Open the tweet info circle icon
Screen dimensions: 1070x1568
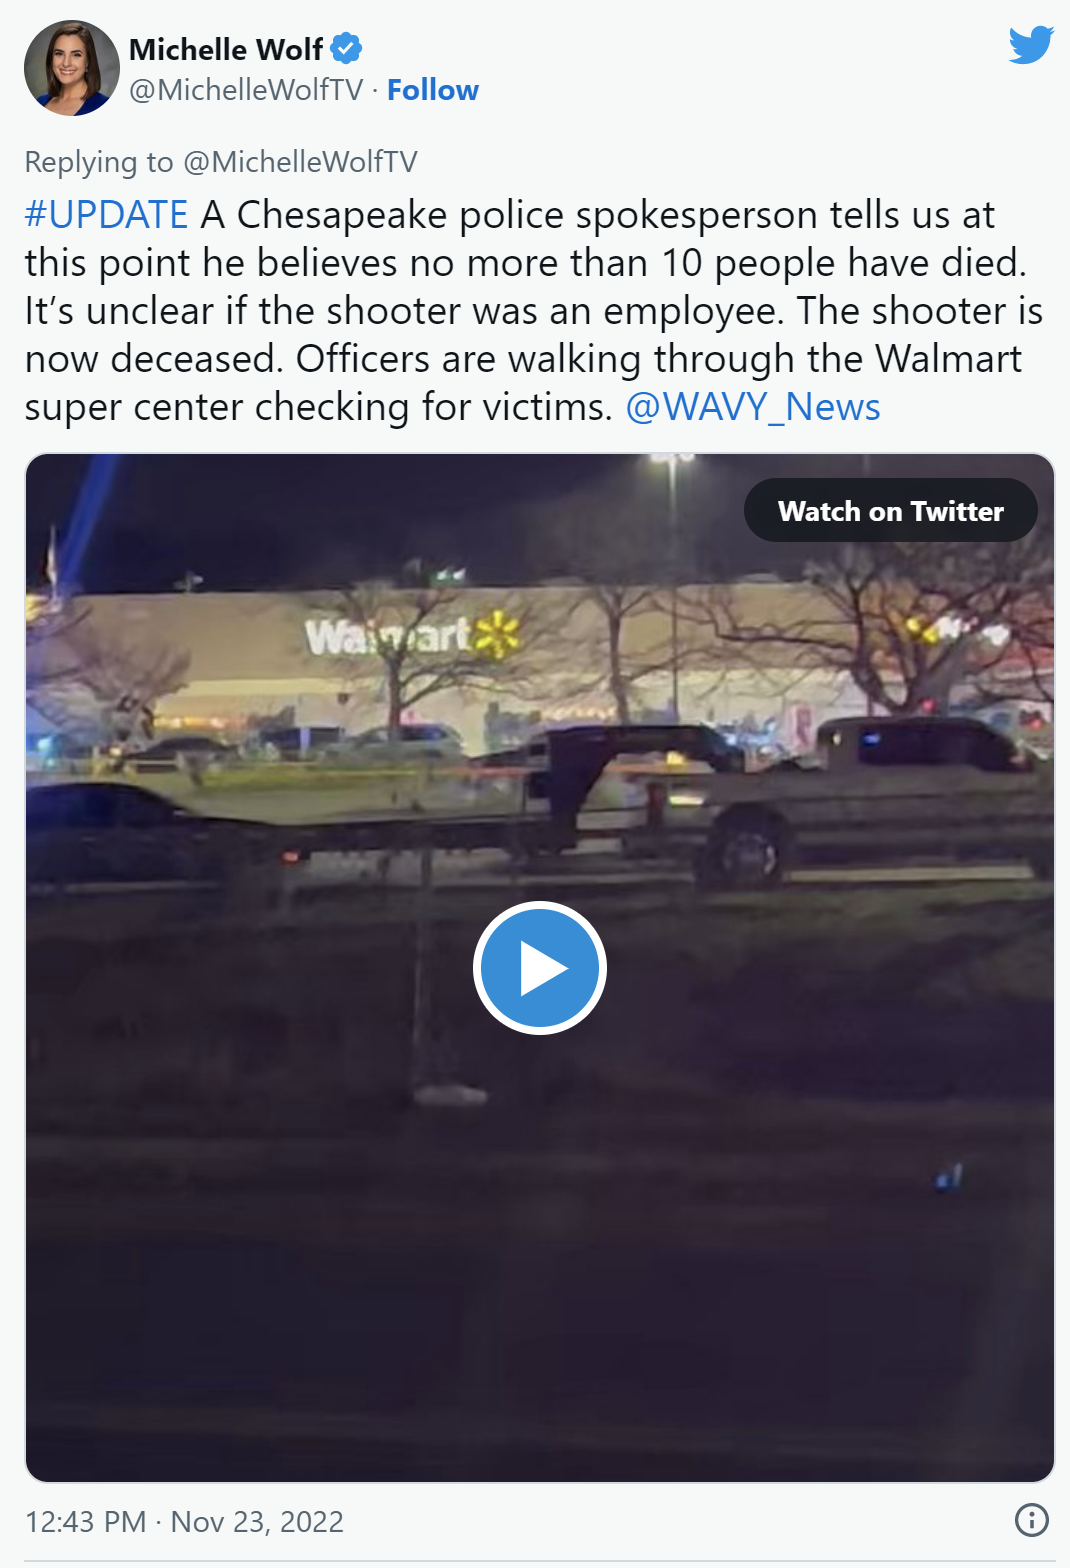1031,1520
